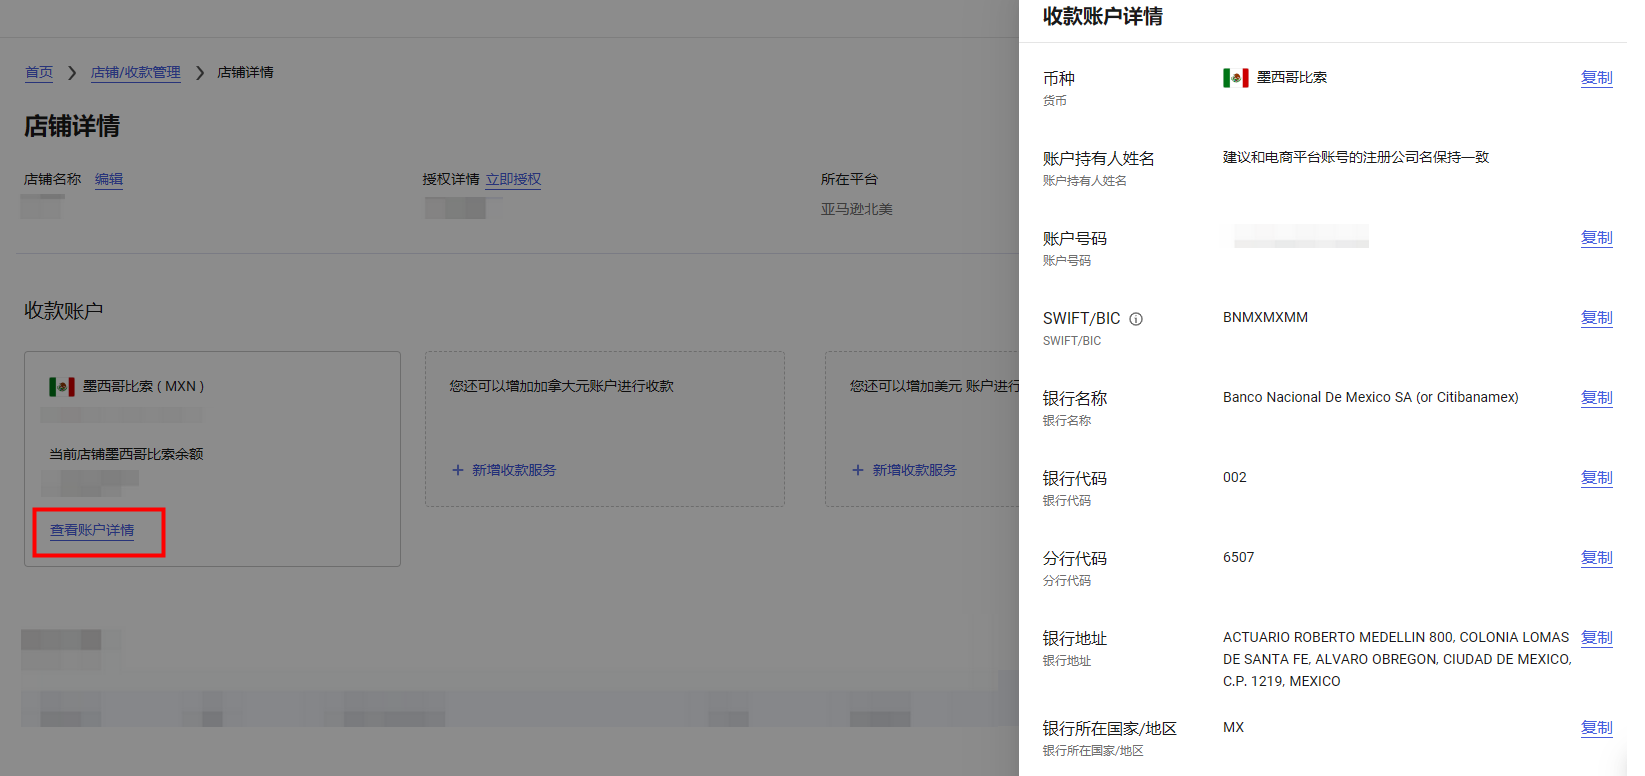Open 查看账户详情 account details link
This screenshot has height=776, width=1645.
coord(92,530)
